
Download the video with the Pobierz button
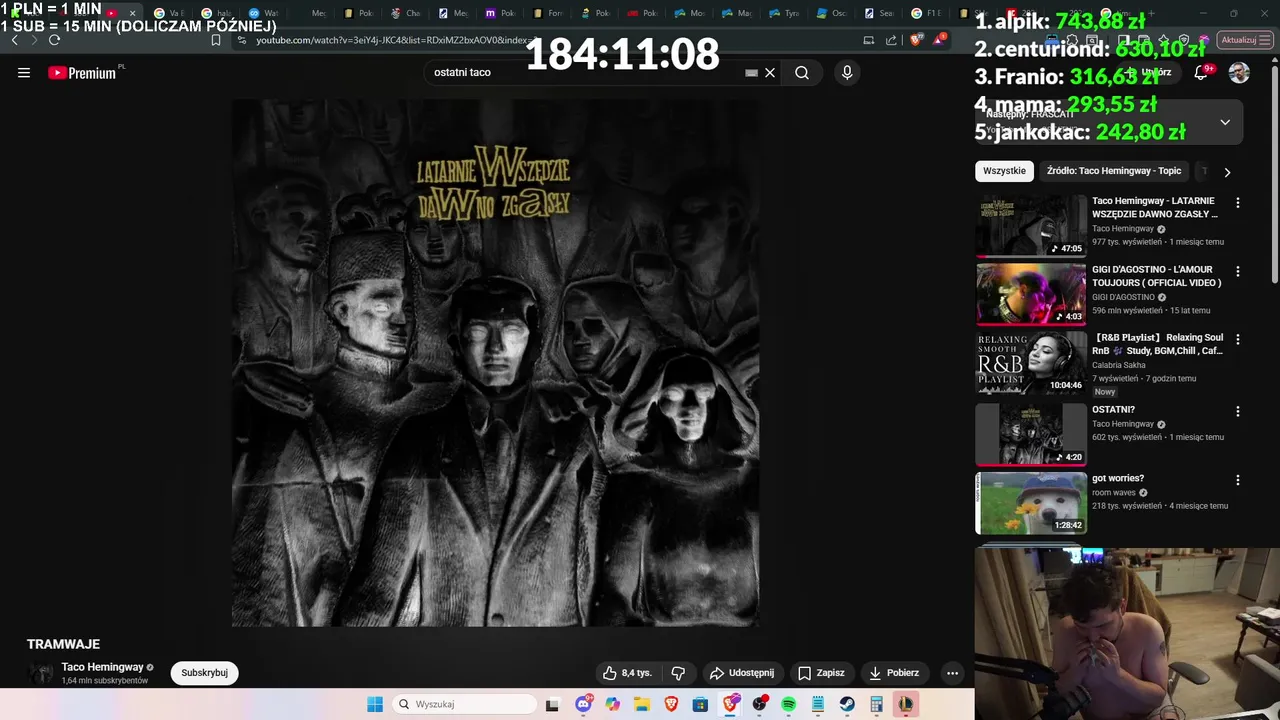pyautogui.click(x=894, y=673)
